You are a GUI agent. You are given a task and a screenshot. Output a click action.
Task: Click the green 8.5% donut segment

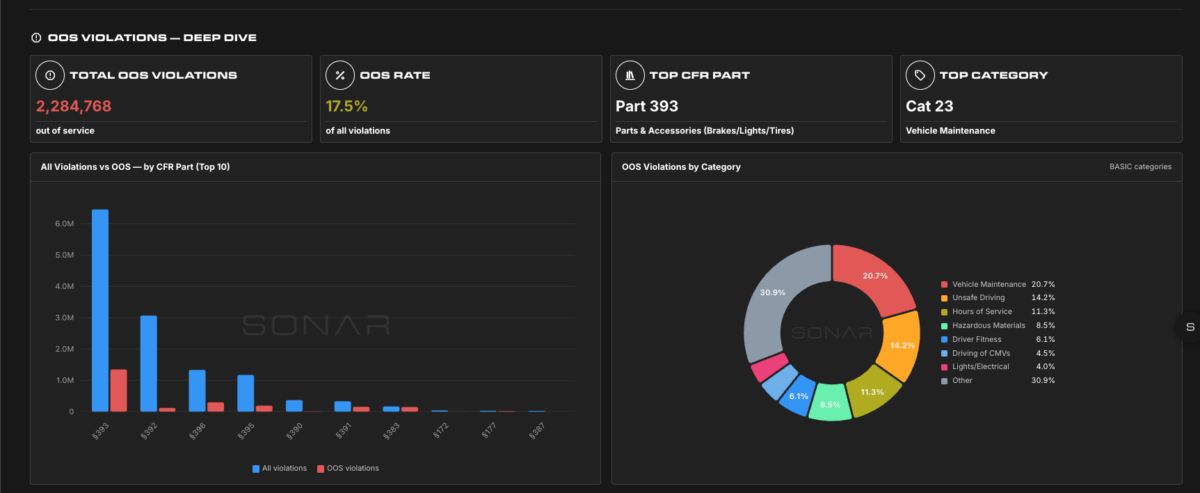tap(829, 402)
